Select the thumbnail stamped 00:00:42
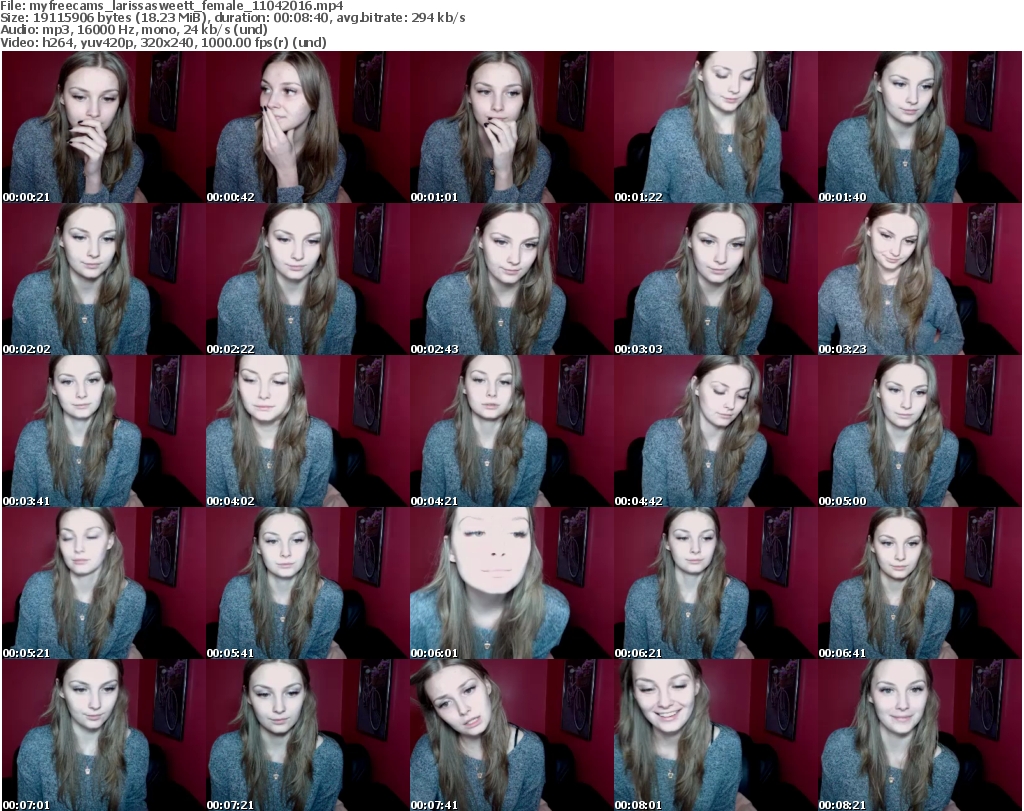 point(308,127)
